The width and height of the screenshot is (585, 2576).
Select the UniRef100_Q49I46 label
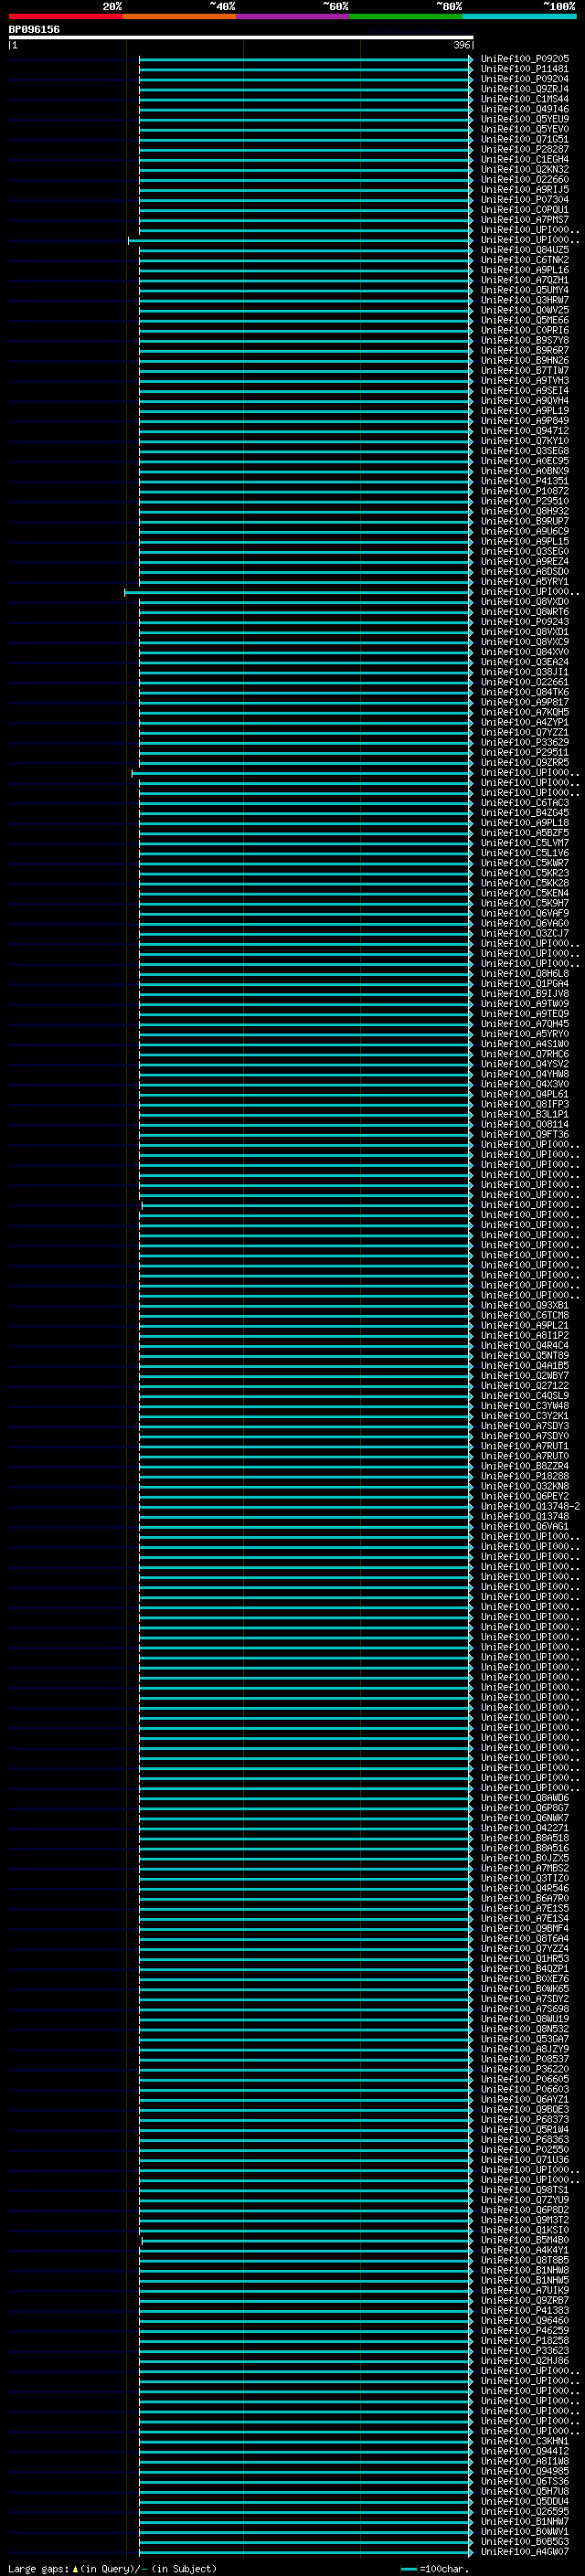point(525,109)
